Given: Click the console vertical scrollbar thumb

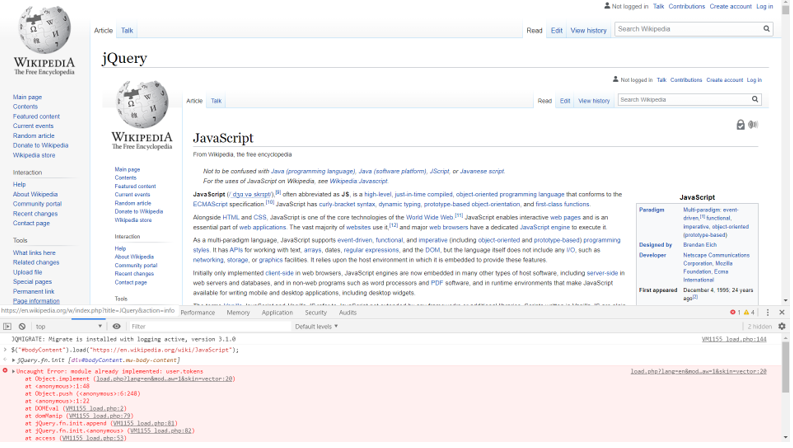Looking at the screenshot, I should (x=787, y=369).
